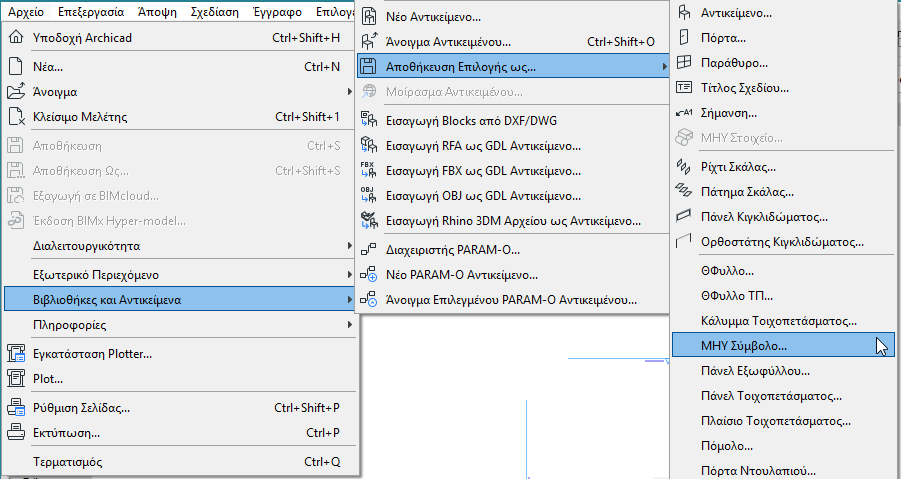Click the drawing title icon beside Τίτλος Σχεδίου
Viewport: 901px width, 479px height.
click(x=684, y=88)
